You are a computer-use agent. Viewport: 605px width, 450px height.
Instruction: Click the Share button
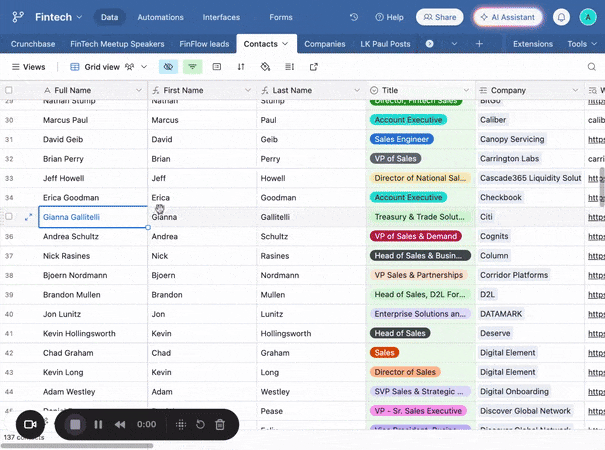[439, 17]
